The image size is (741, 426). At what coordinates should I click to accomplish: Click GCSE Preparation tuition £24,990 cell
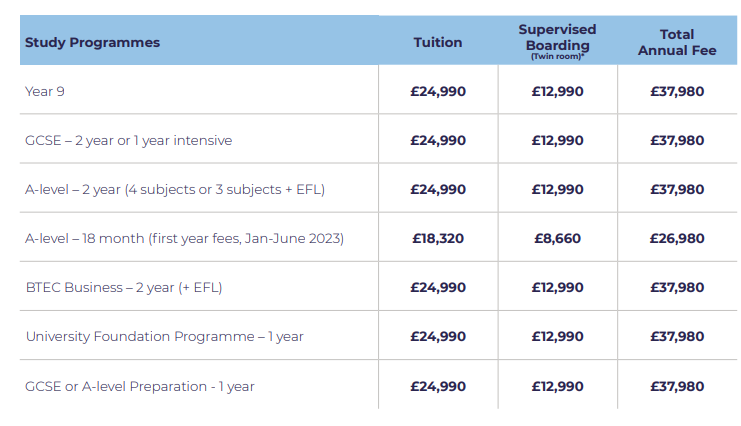(x=438, y=386)
